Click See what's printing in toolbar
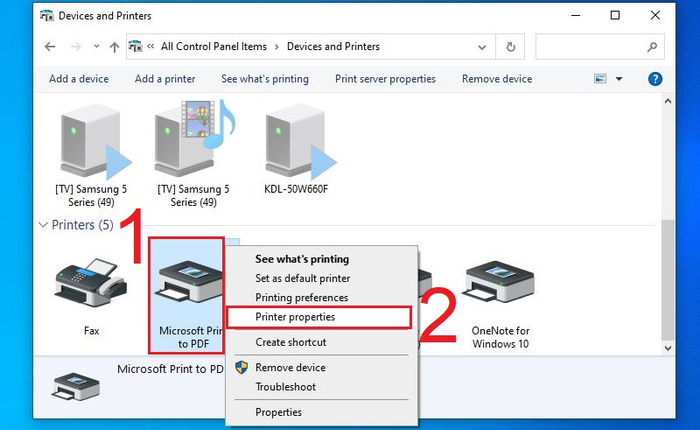Image resolution: width=700 pixels, height=430 pixels. click(x=265, y=79)
